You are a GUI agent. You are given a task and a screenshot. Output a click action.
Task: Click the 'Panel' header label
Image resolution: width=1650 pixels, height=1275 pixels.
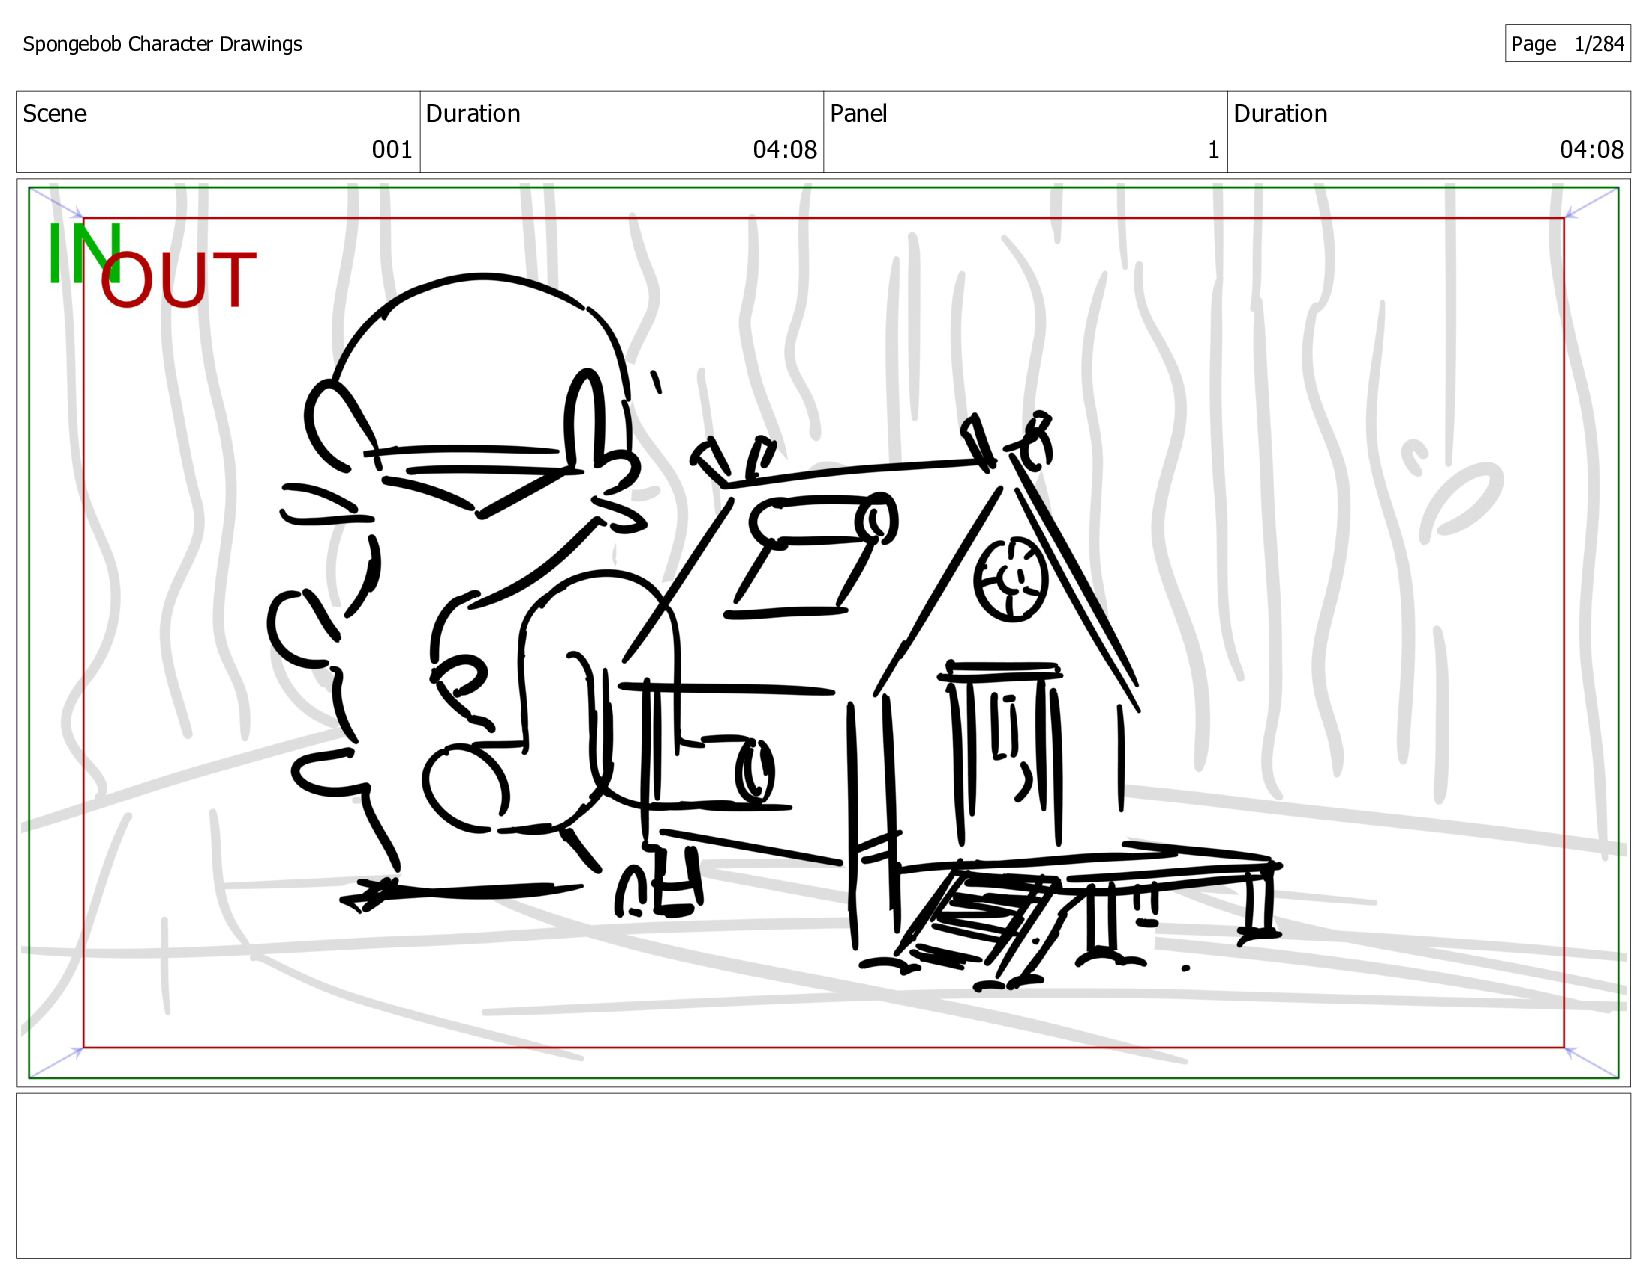point(858,114)
